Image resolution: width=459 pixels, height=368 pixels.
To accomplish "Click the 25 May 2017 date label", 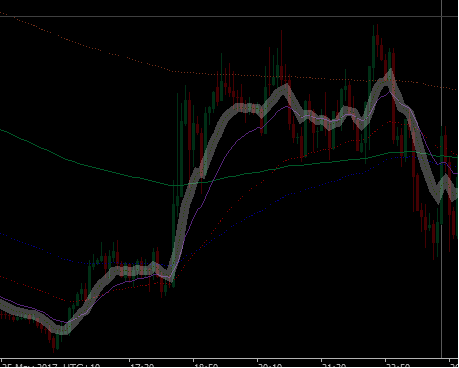I will [x=30, y=365].
